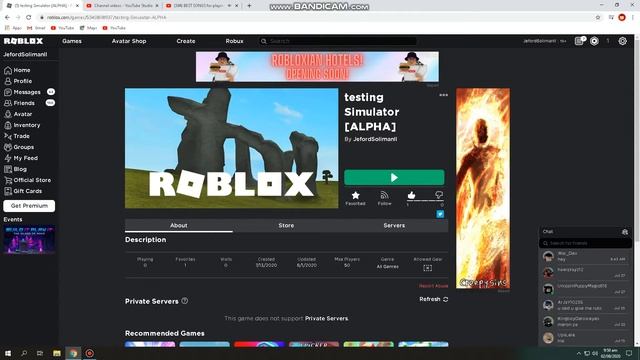Screen dimensions: 640x360
Task: Open Avatar Shop in the navbar
Action: [129, 41]
